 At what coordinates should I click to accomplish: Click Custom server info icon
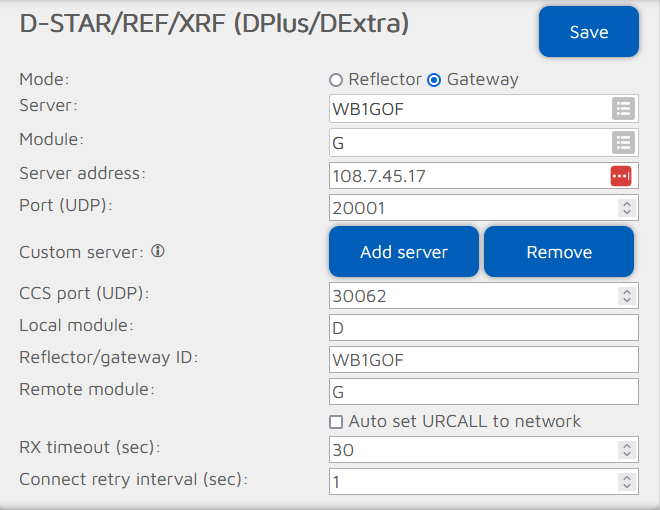click(x=157, y=251)
